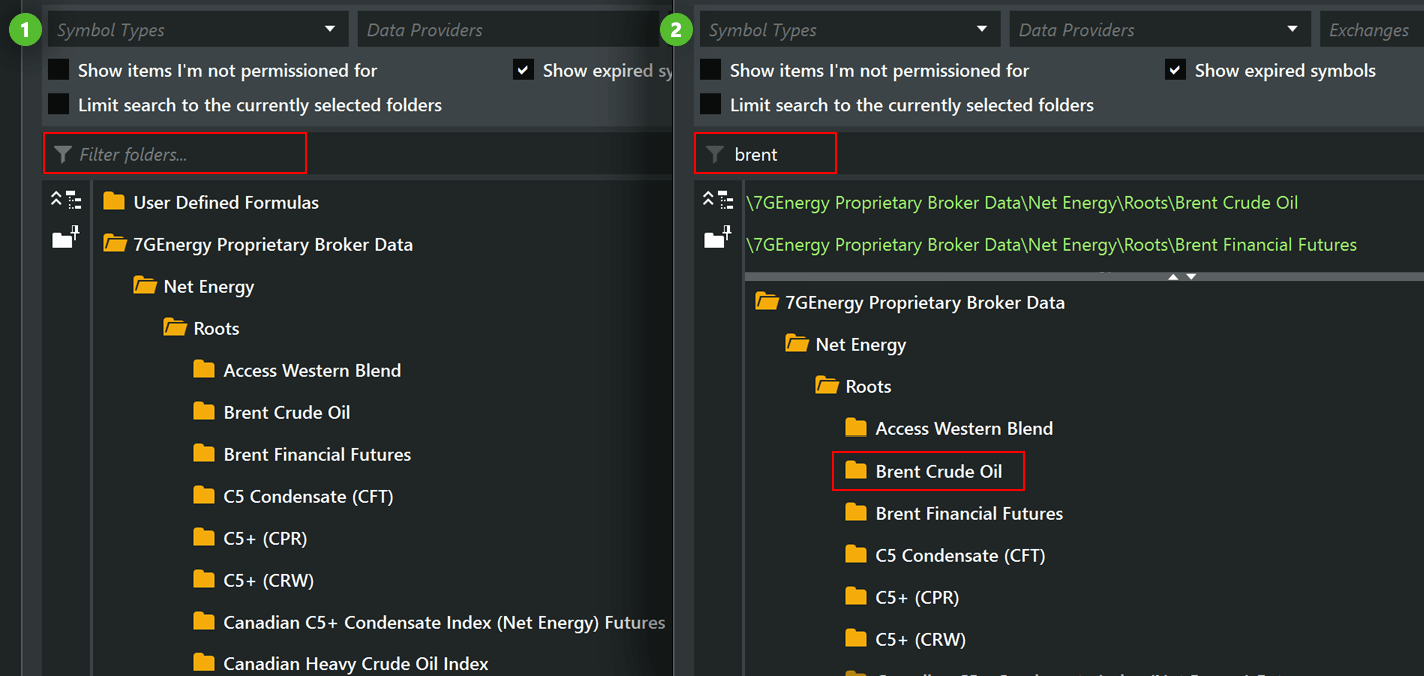Click folder icon of right Brent Crude Oil

[856, 471]
